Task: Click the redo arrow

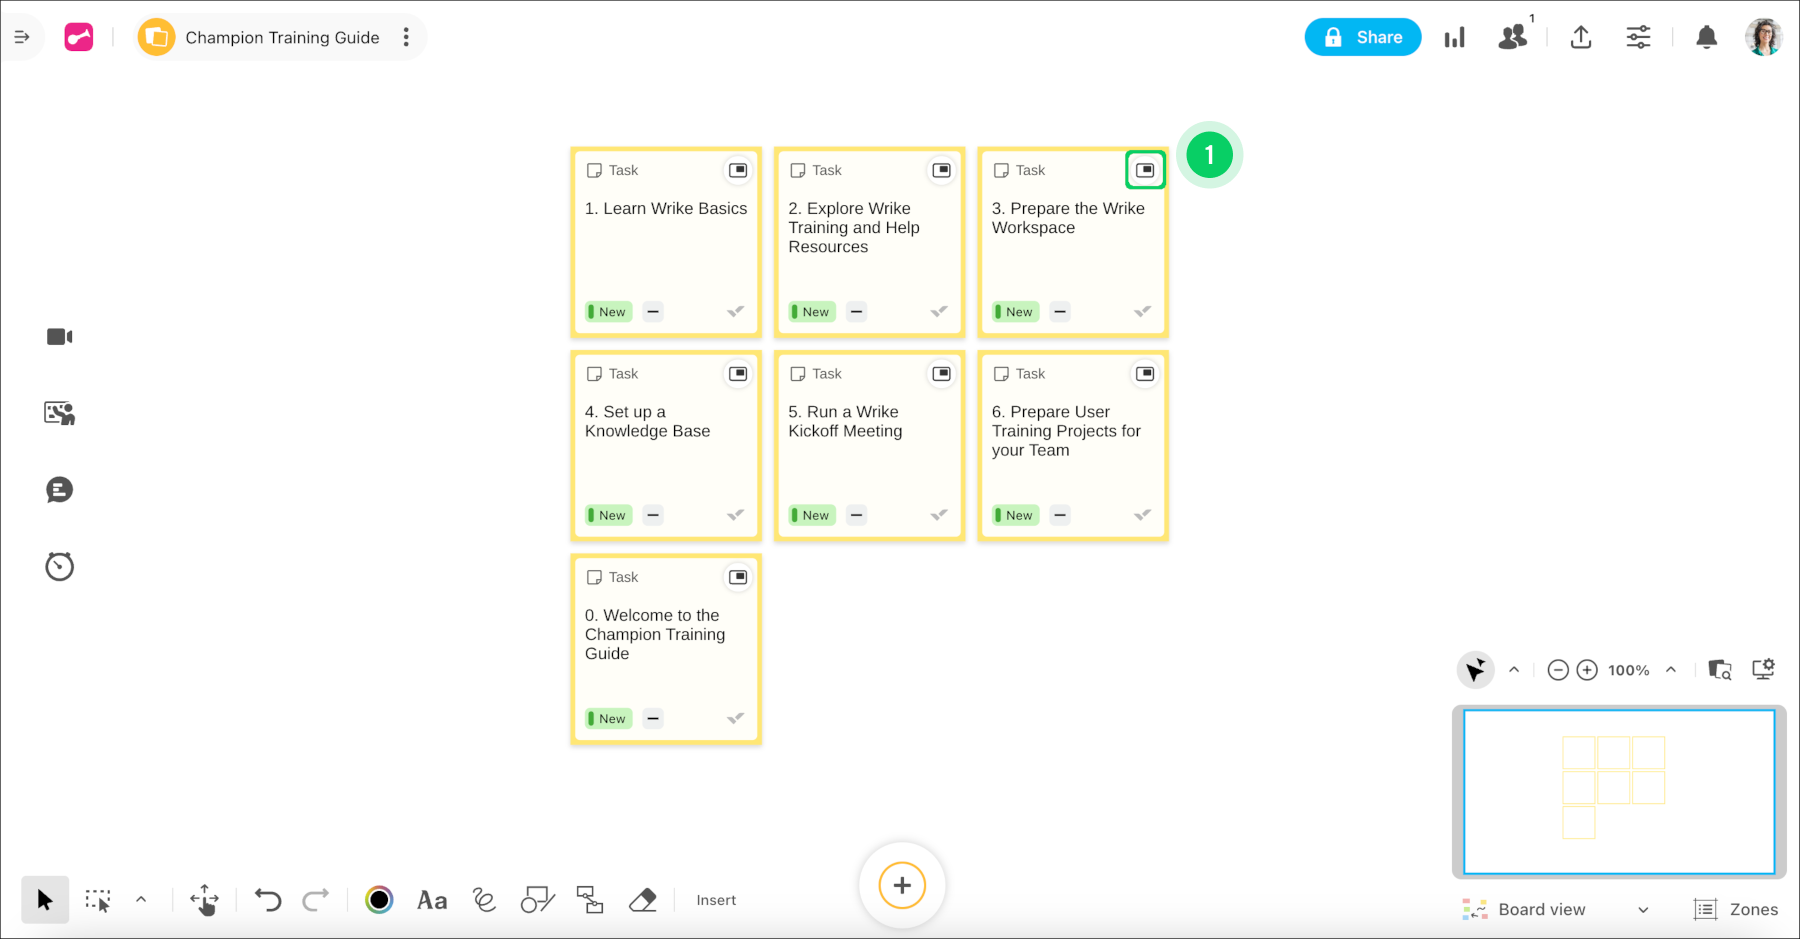Action: coord(315,900)
